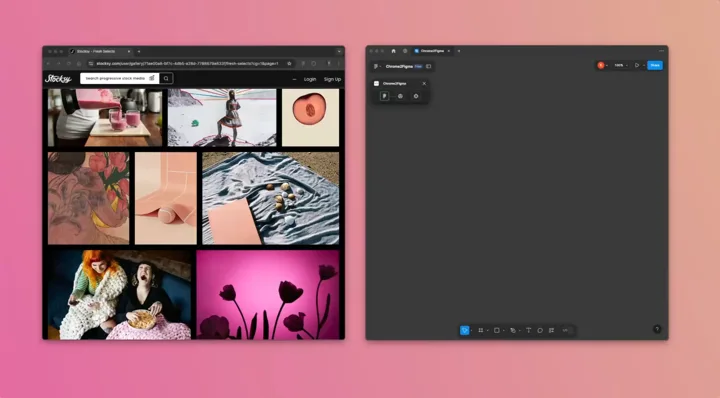720x398 pixels.
Task: Open a new tab in the Figma window
Action: click(x=459, y=51)
